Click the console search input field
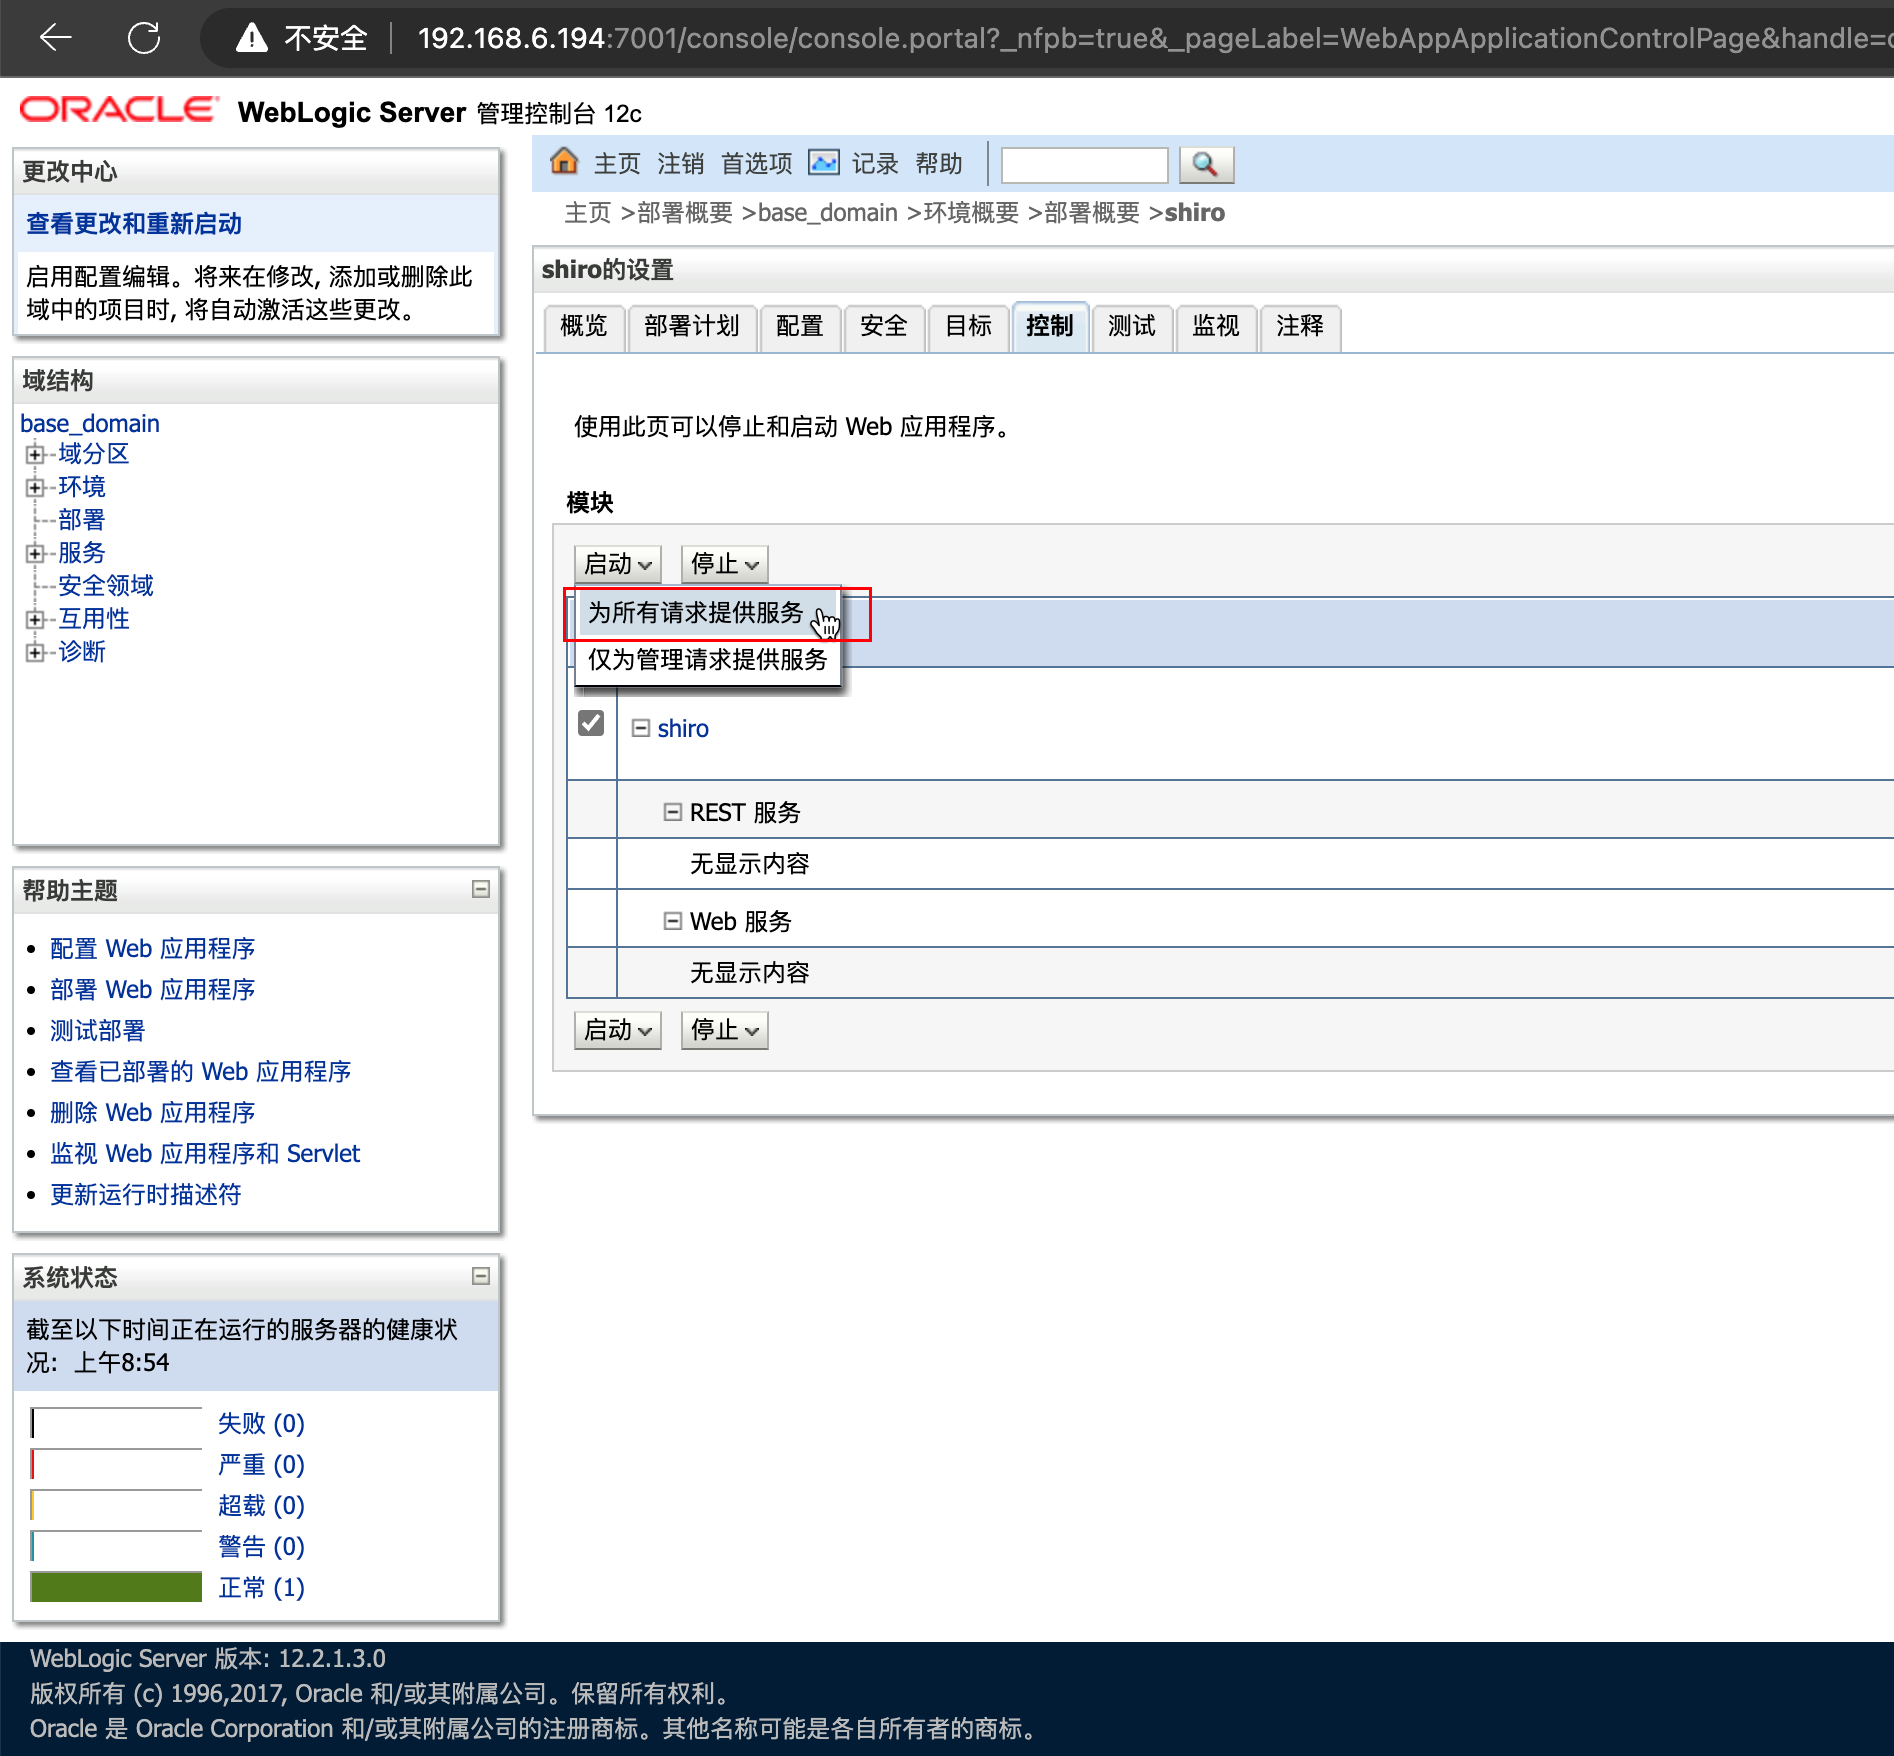 [x=1084, y=165]
